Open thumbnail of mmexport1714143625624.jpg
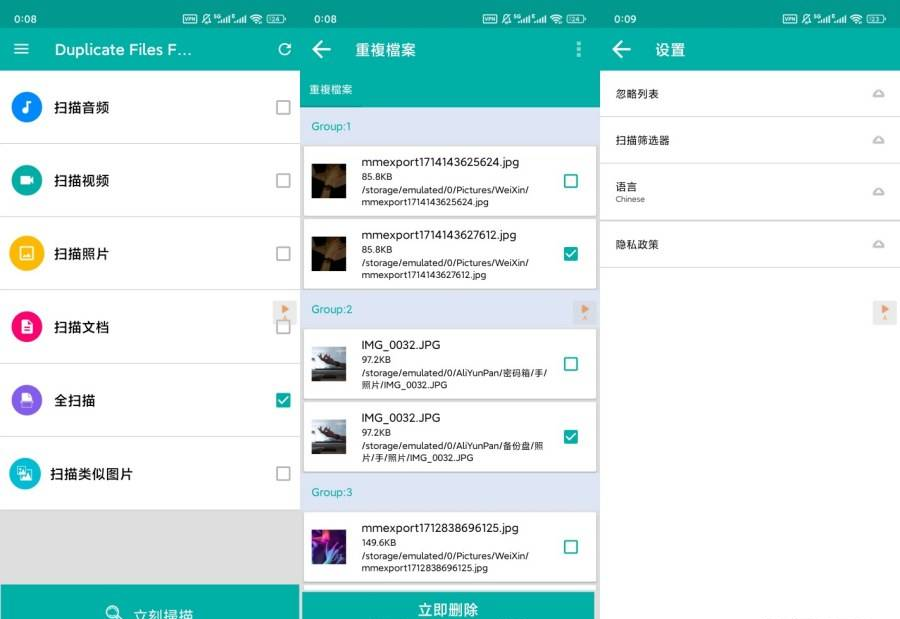The image size is (900, 619). click(328, 181)
